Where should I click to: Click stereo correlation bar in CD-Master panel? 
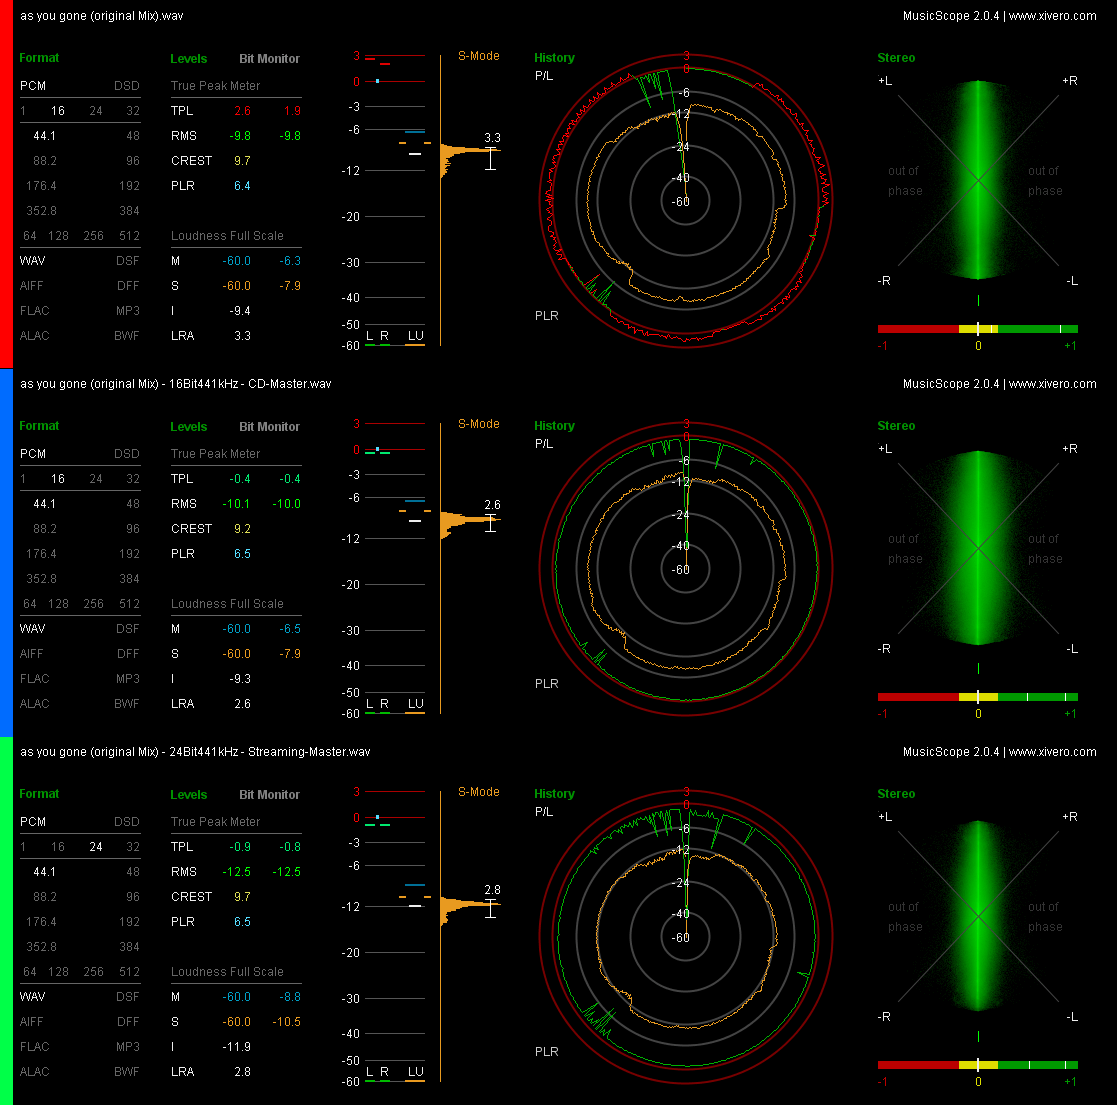tap(977, 697)
